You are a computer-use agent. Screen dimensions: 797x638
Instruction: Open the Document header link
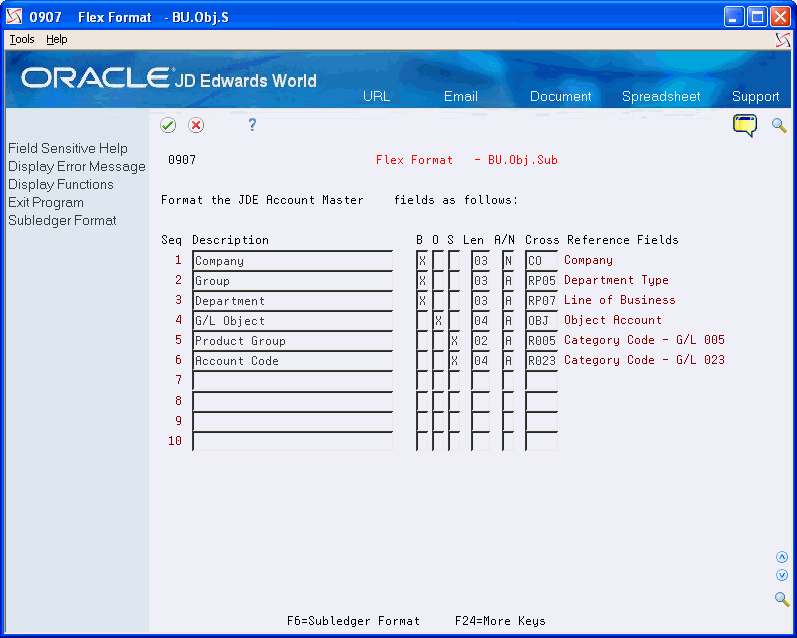point(560,96)
